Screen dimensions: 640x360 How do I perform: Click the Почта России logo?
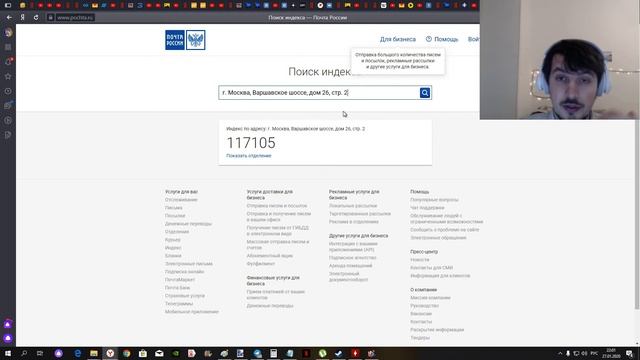[x=185, y=40]
